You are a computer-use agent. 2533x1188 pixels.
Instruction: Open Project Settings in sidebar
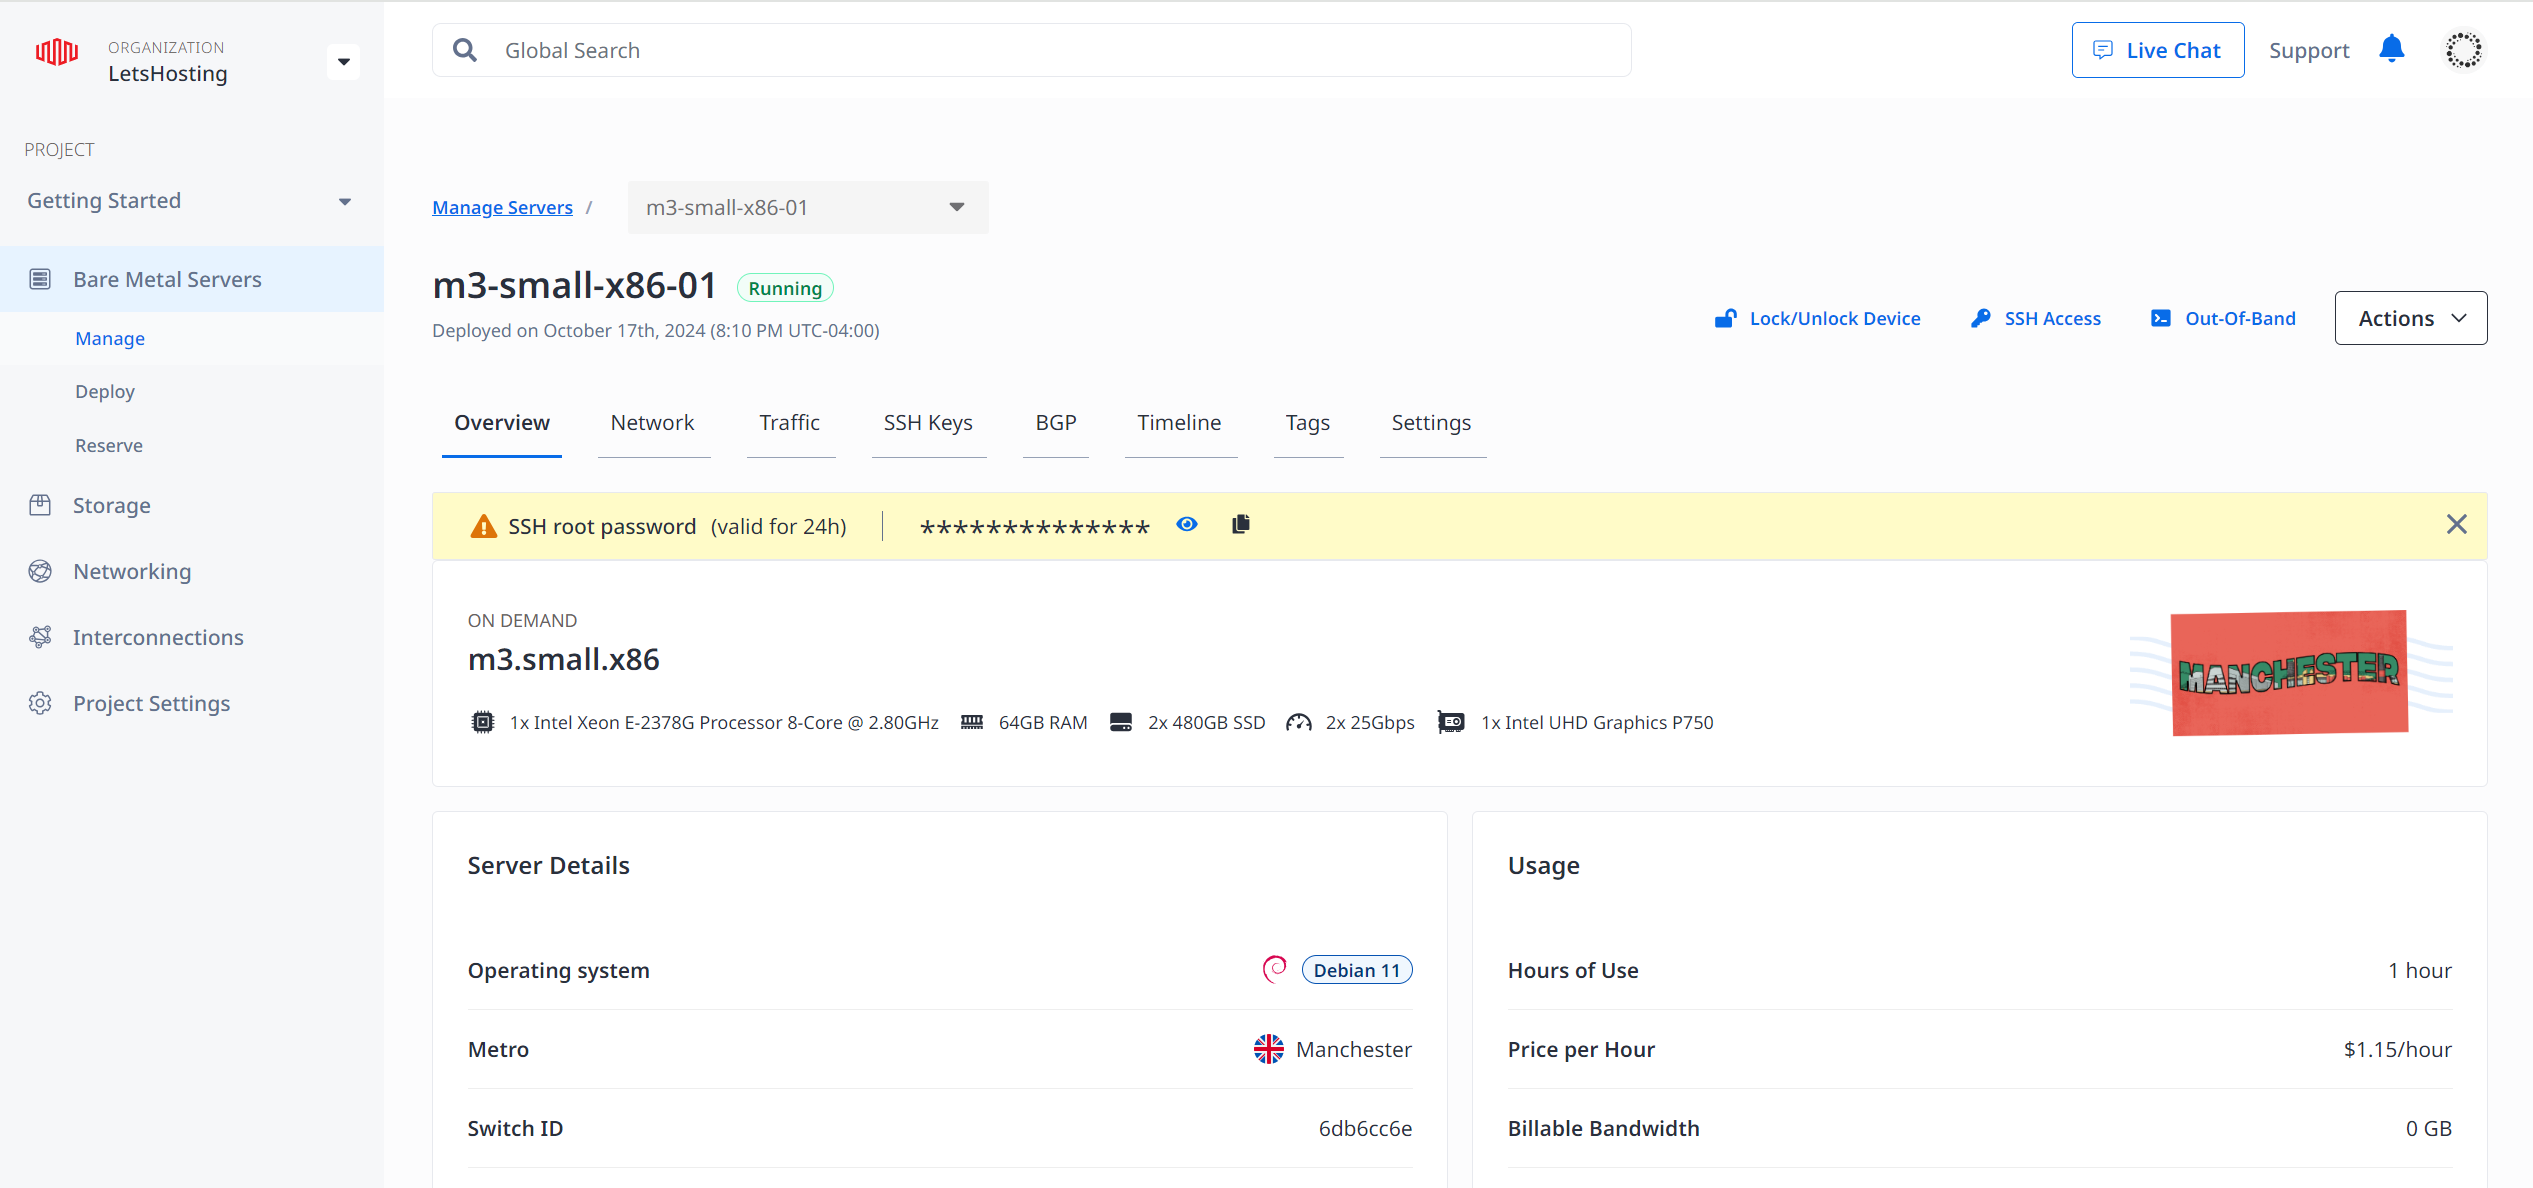pyautogui.click(x=192, y=703)
